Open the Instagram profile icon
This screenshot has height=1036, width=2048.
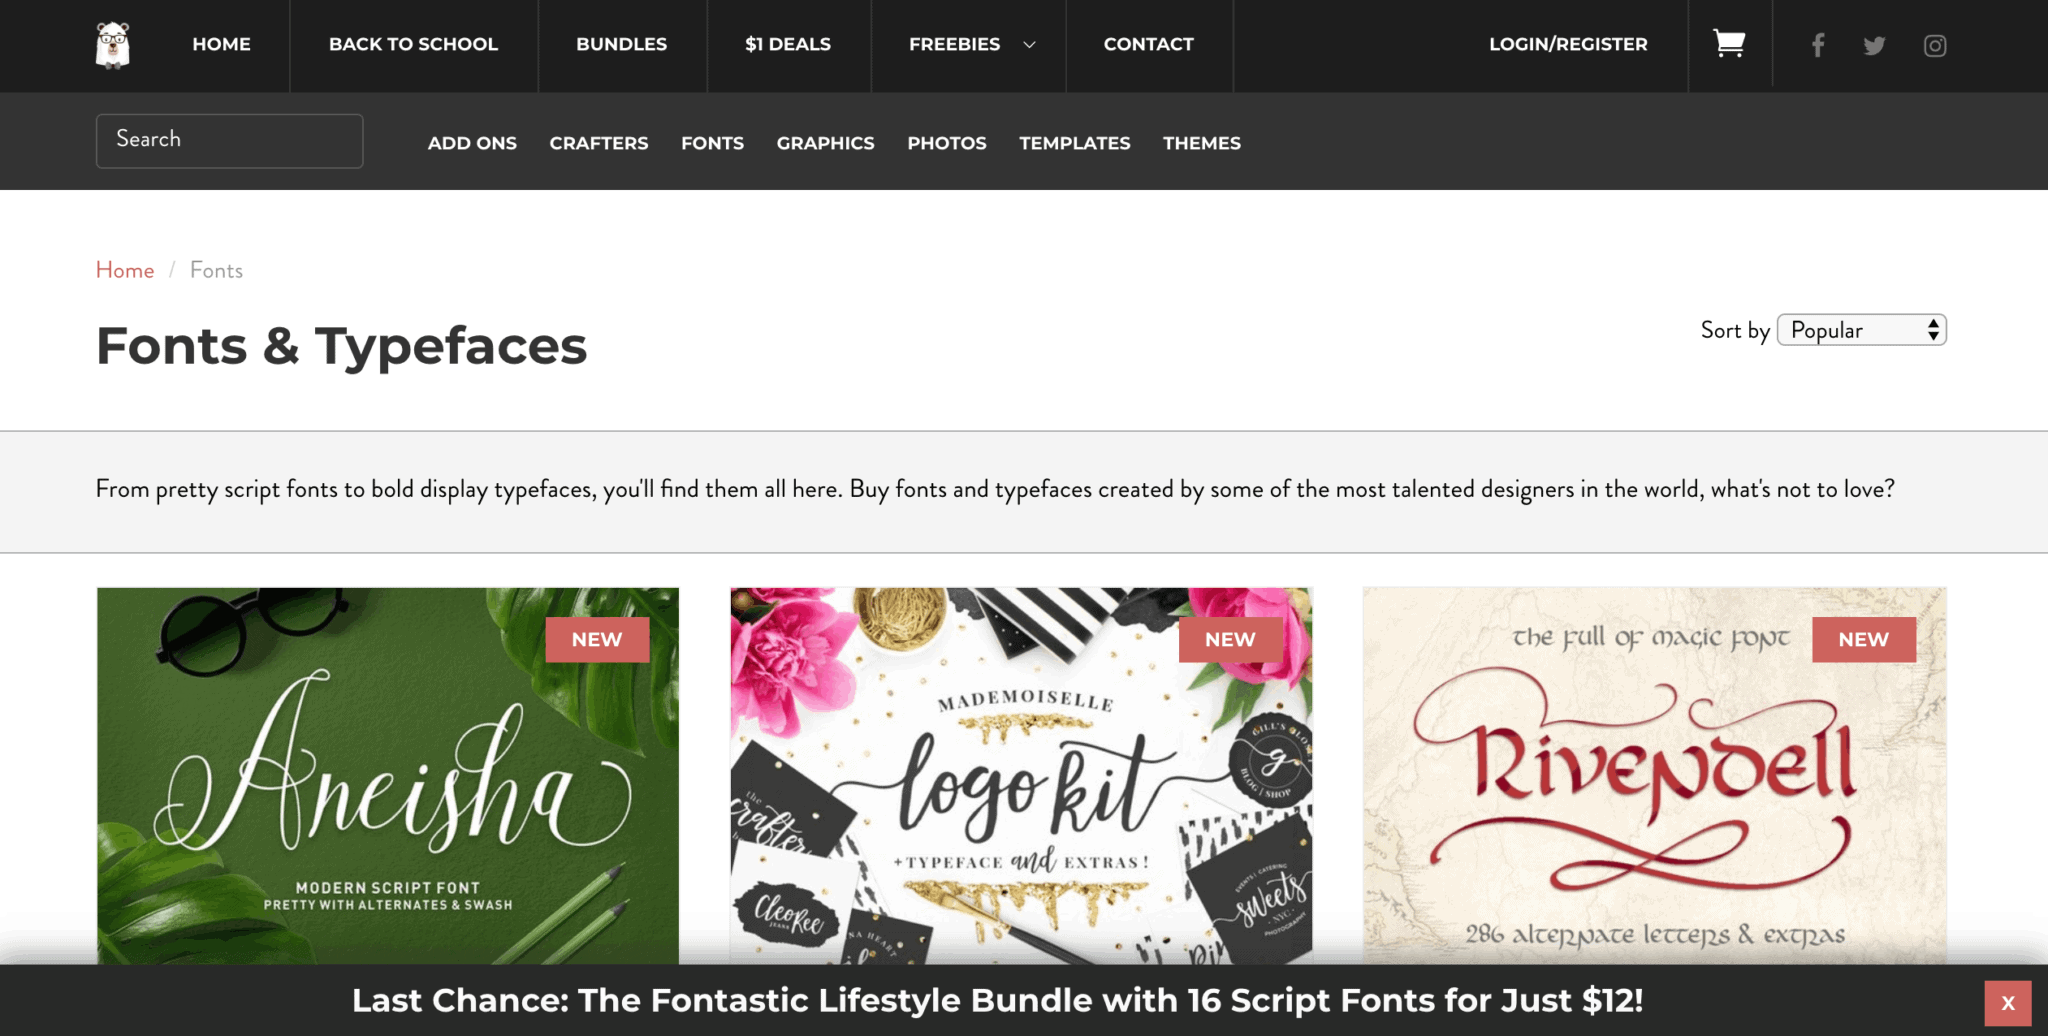(1935, 46)
